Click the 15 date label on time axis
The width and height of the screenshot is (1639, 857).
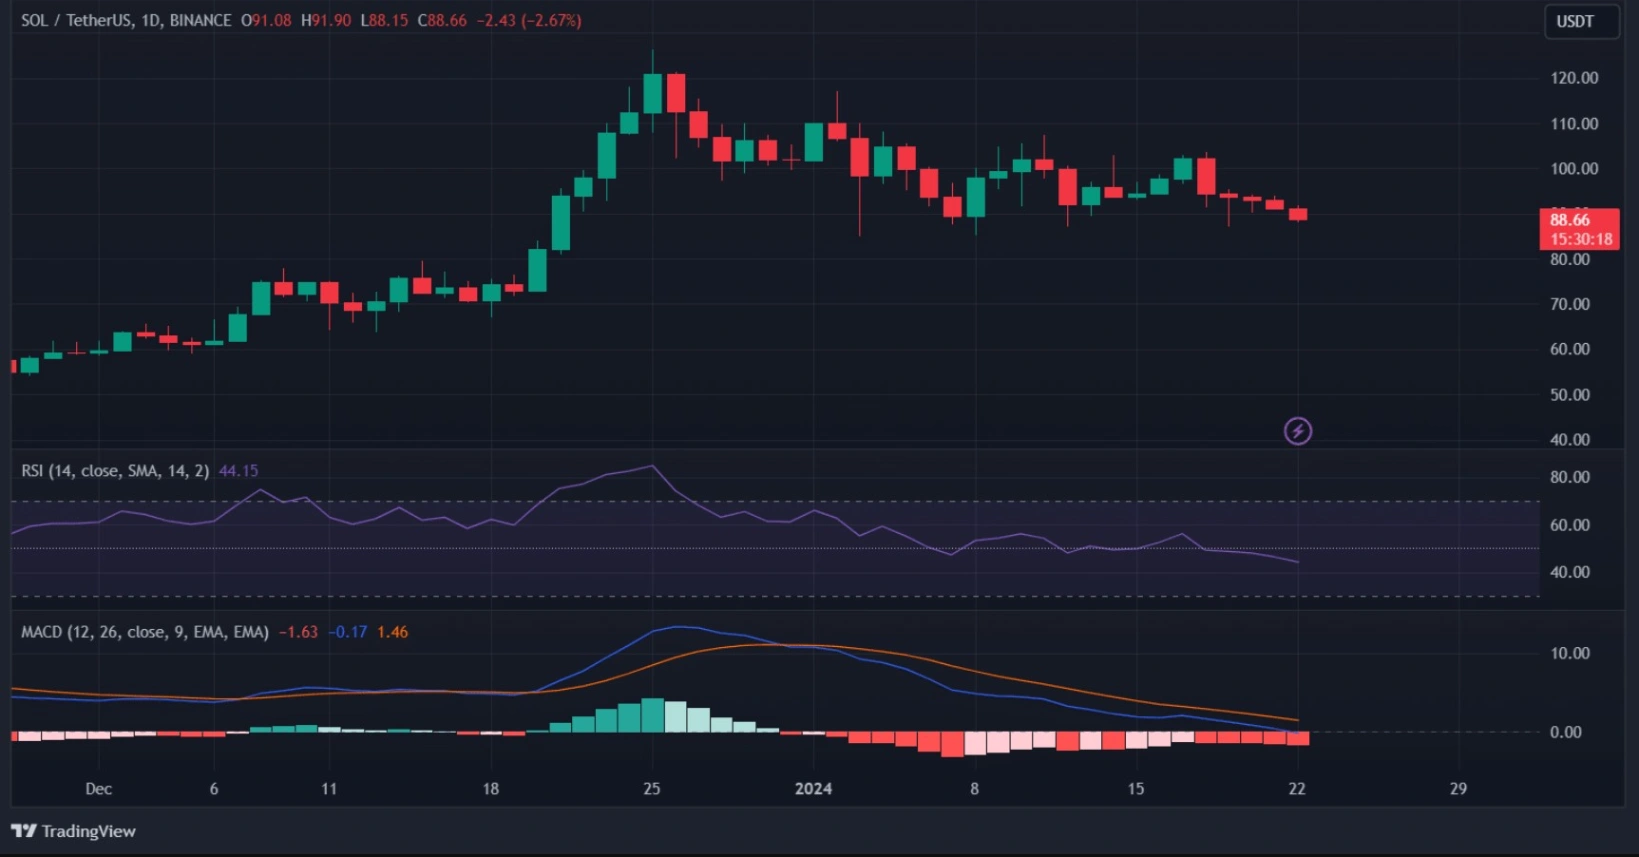pyautogui.click(x=1136, y=789)
